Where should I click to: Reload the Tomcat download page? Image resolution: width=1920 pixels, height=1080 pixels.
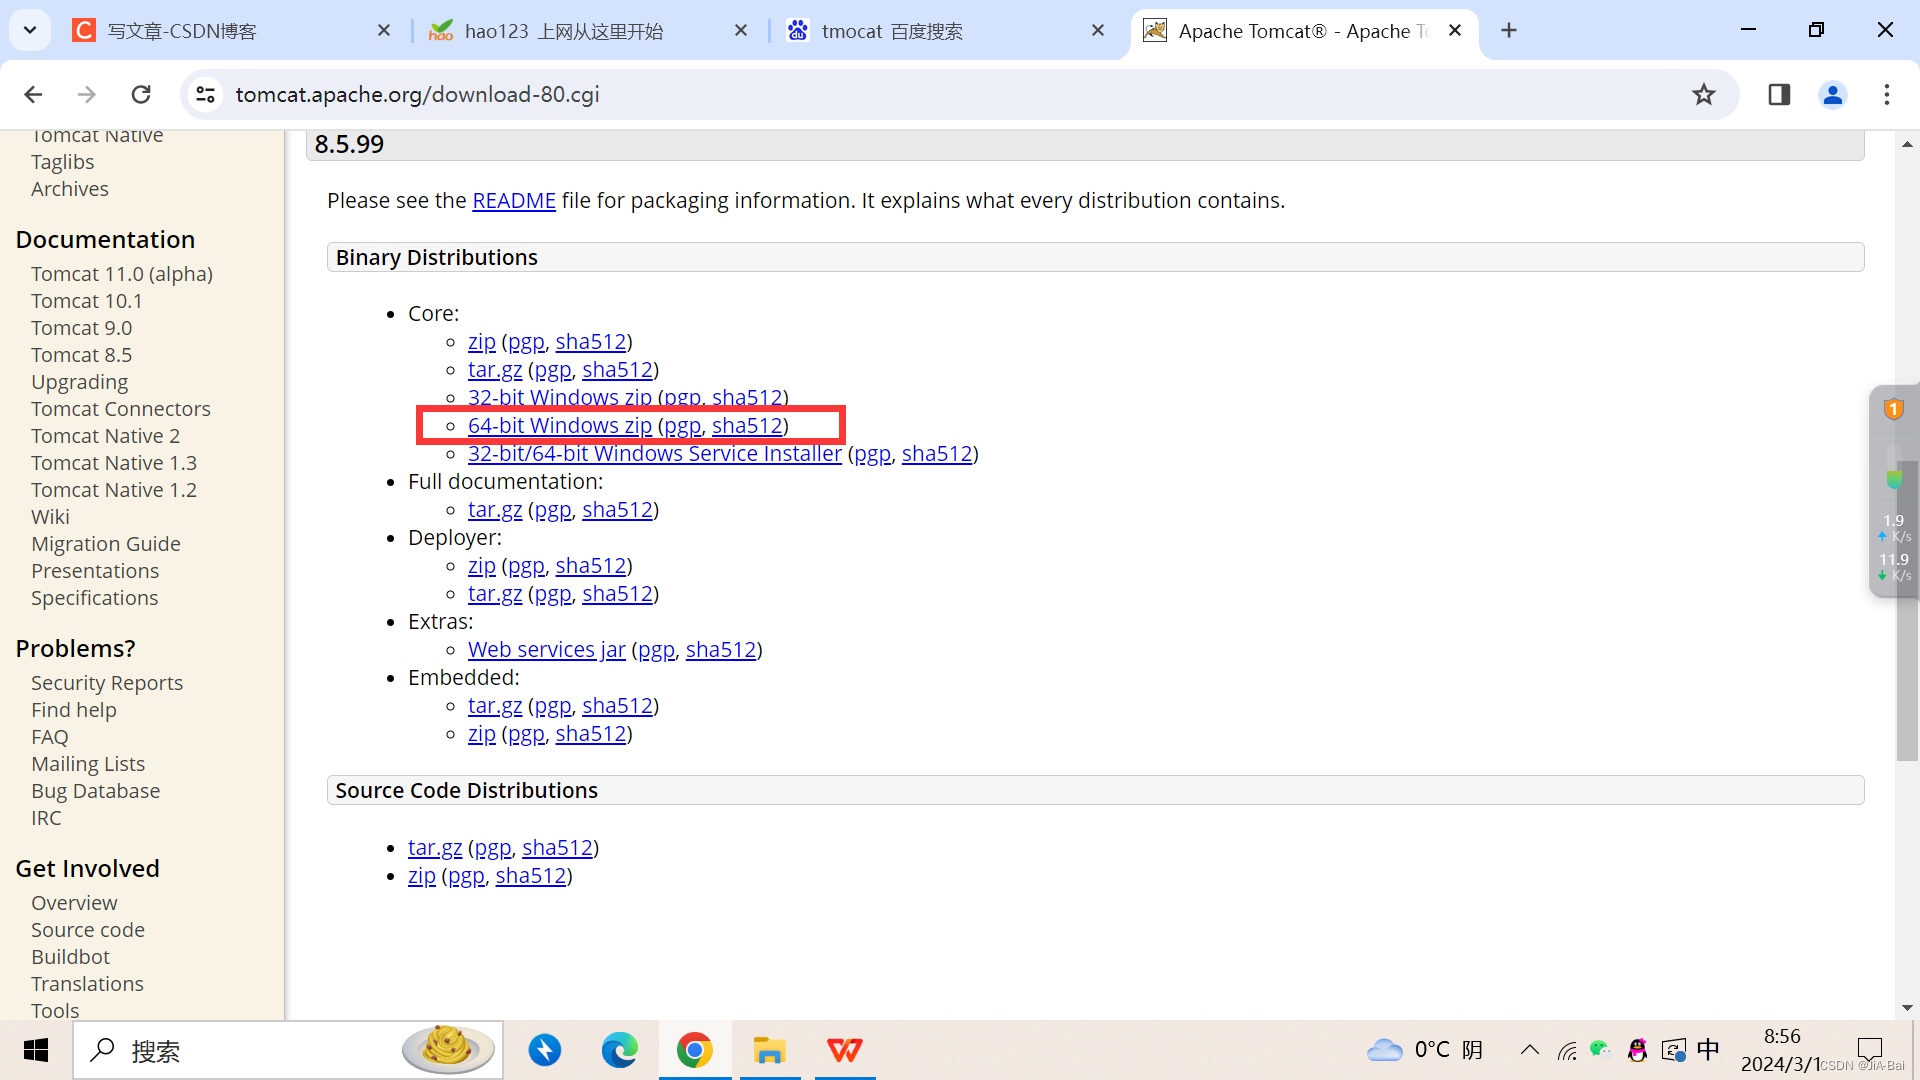[141, 94]
